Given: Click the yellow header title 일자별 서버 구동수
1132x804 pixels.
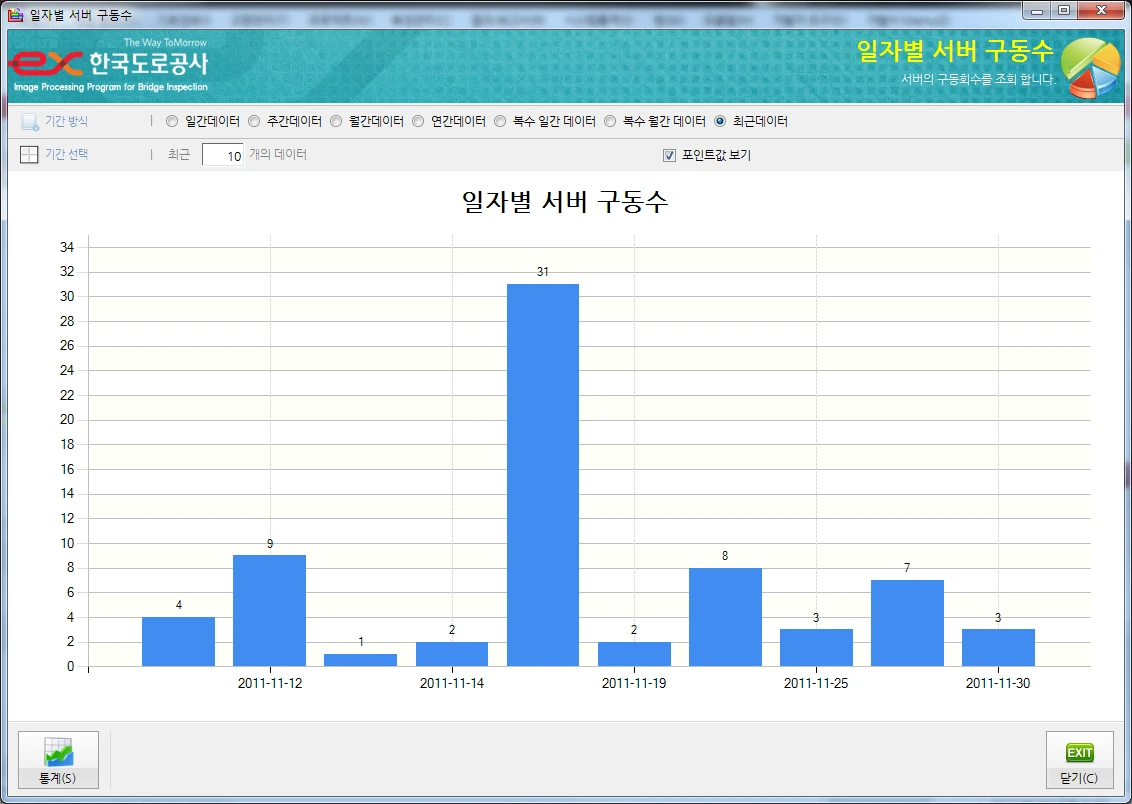Looking at the screenshot, I should 955,51.
